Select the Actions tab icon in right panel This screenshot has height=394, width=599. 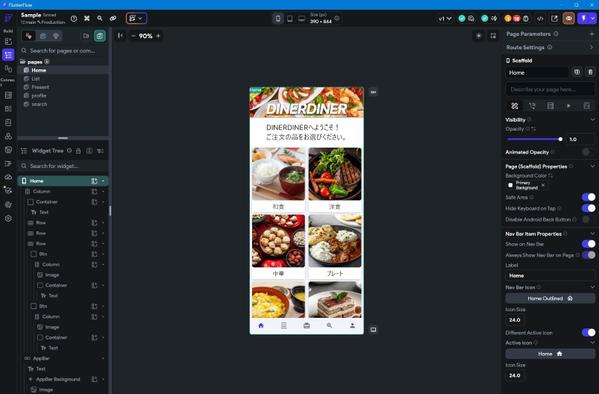pyautogui.click(x=532, y=106)
